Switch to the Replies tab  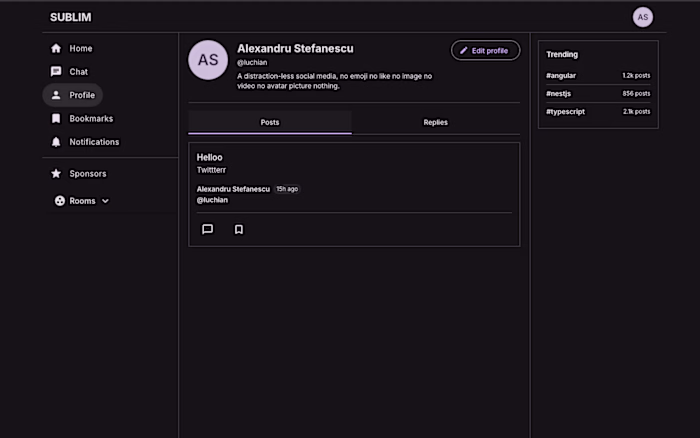[x=436, y=122]
